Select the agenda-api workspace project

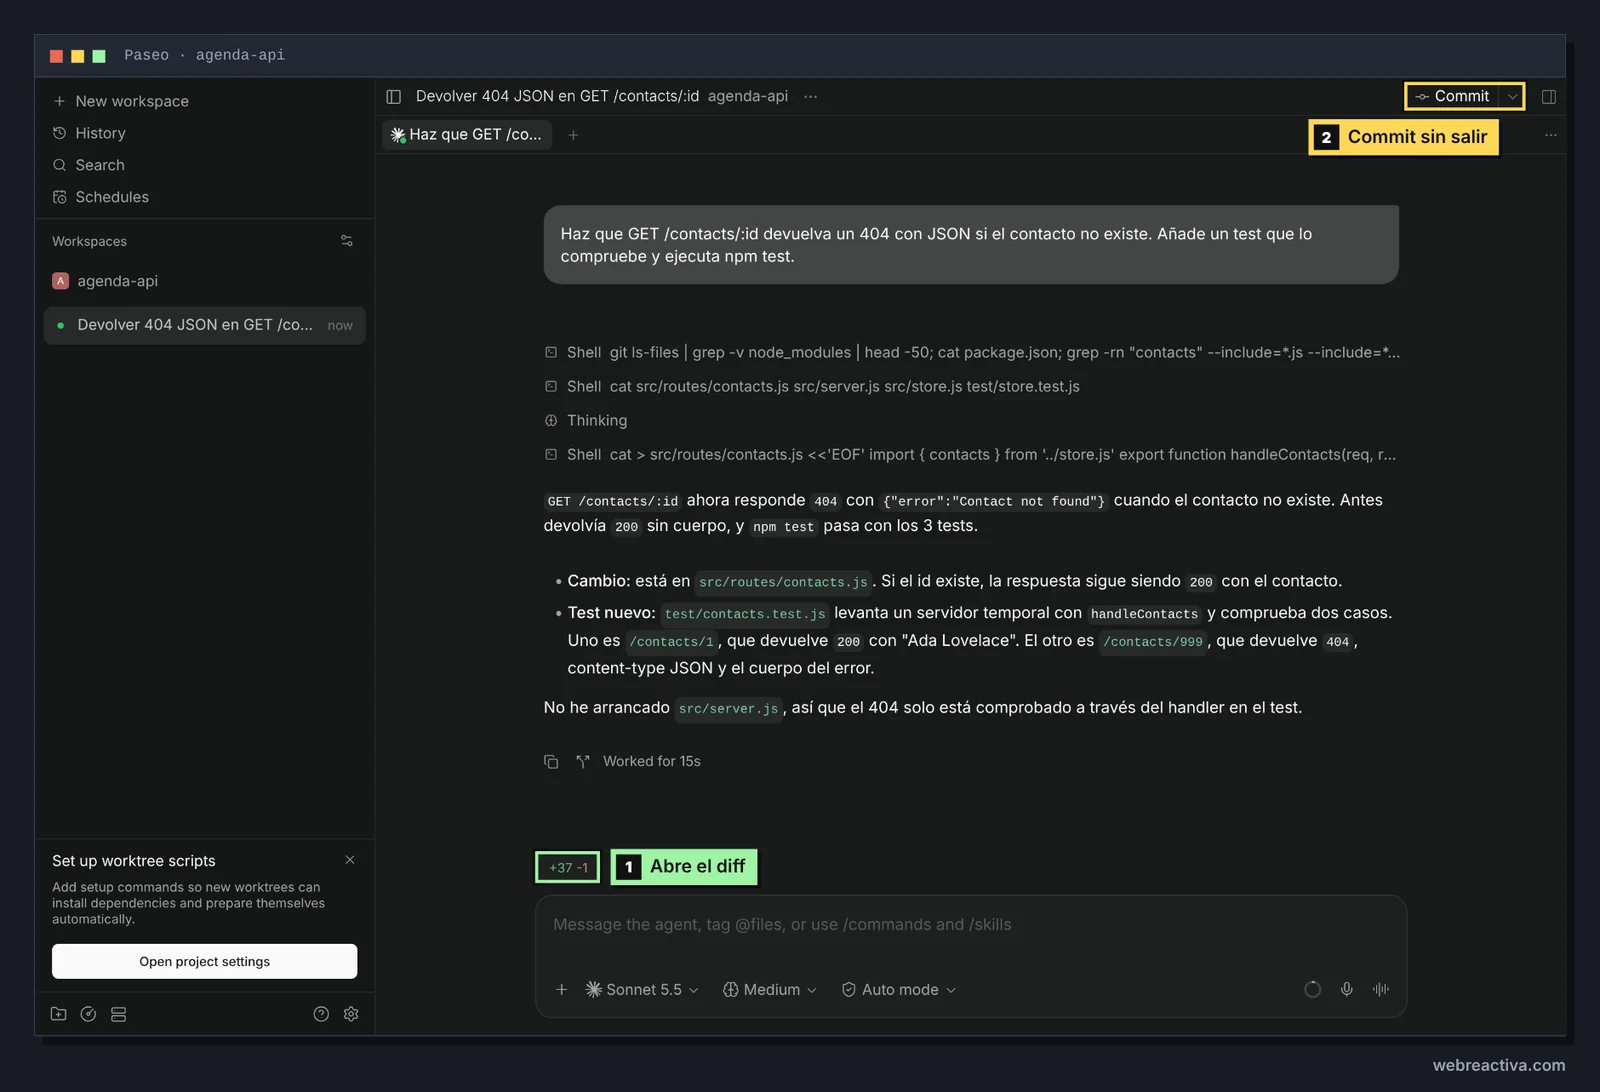tap(105, 281)
